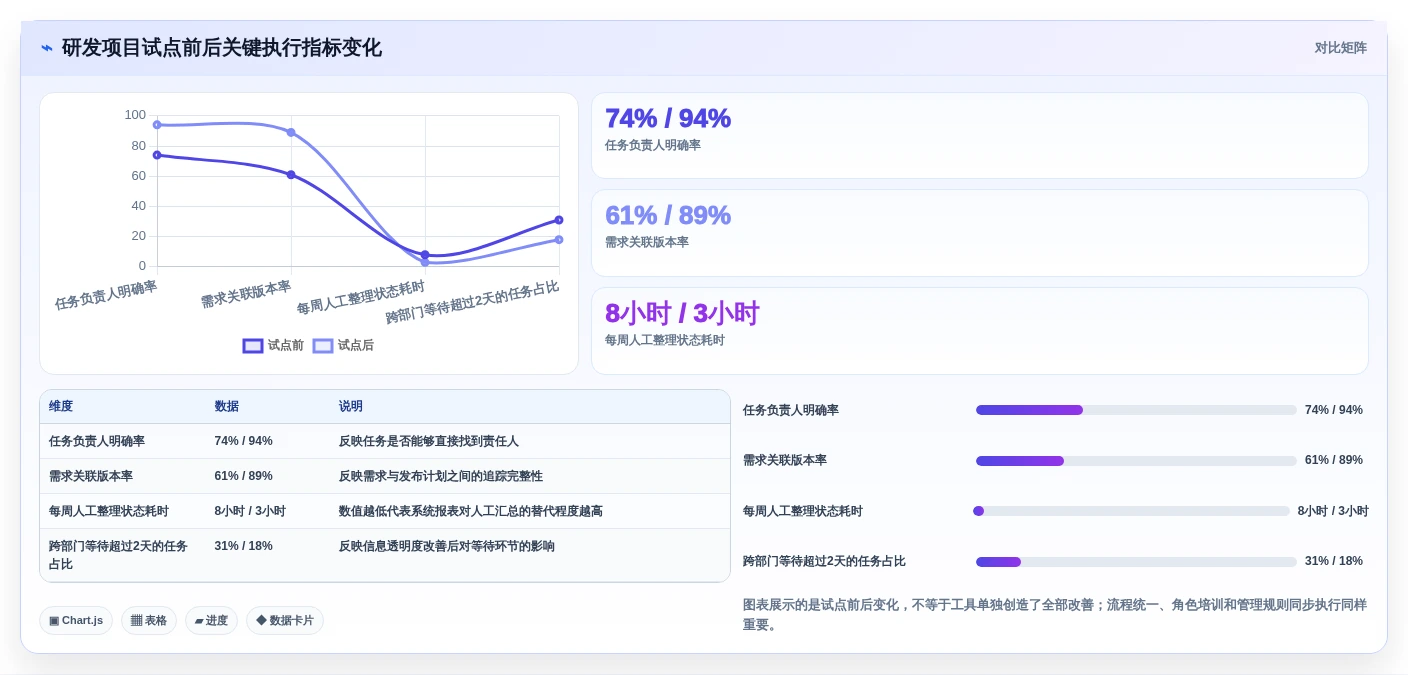Click the dashboard title 研发项目试点前后关键执行指标变化
This screenshot has width=1408, height=675.
coord(222,48)
